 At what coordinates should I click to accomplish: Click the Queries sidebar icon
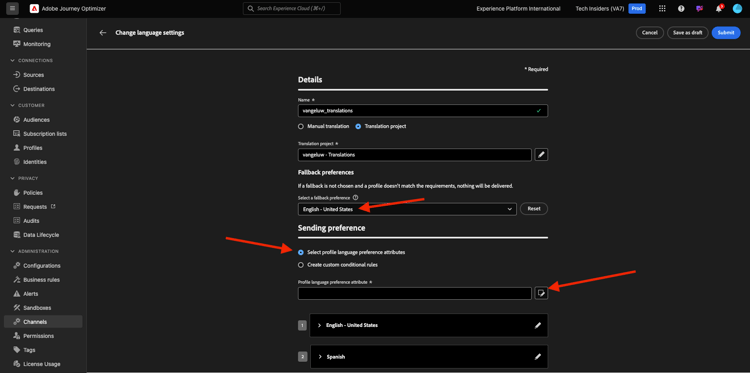16,30
